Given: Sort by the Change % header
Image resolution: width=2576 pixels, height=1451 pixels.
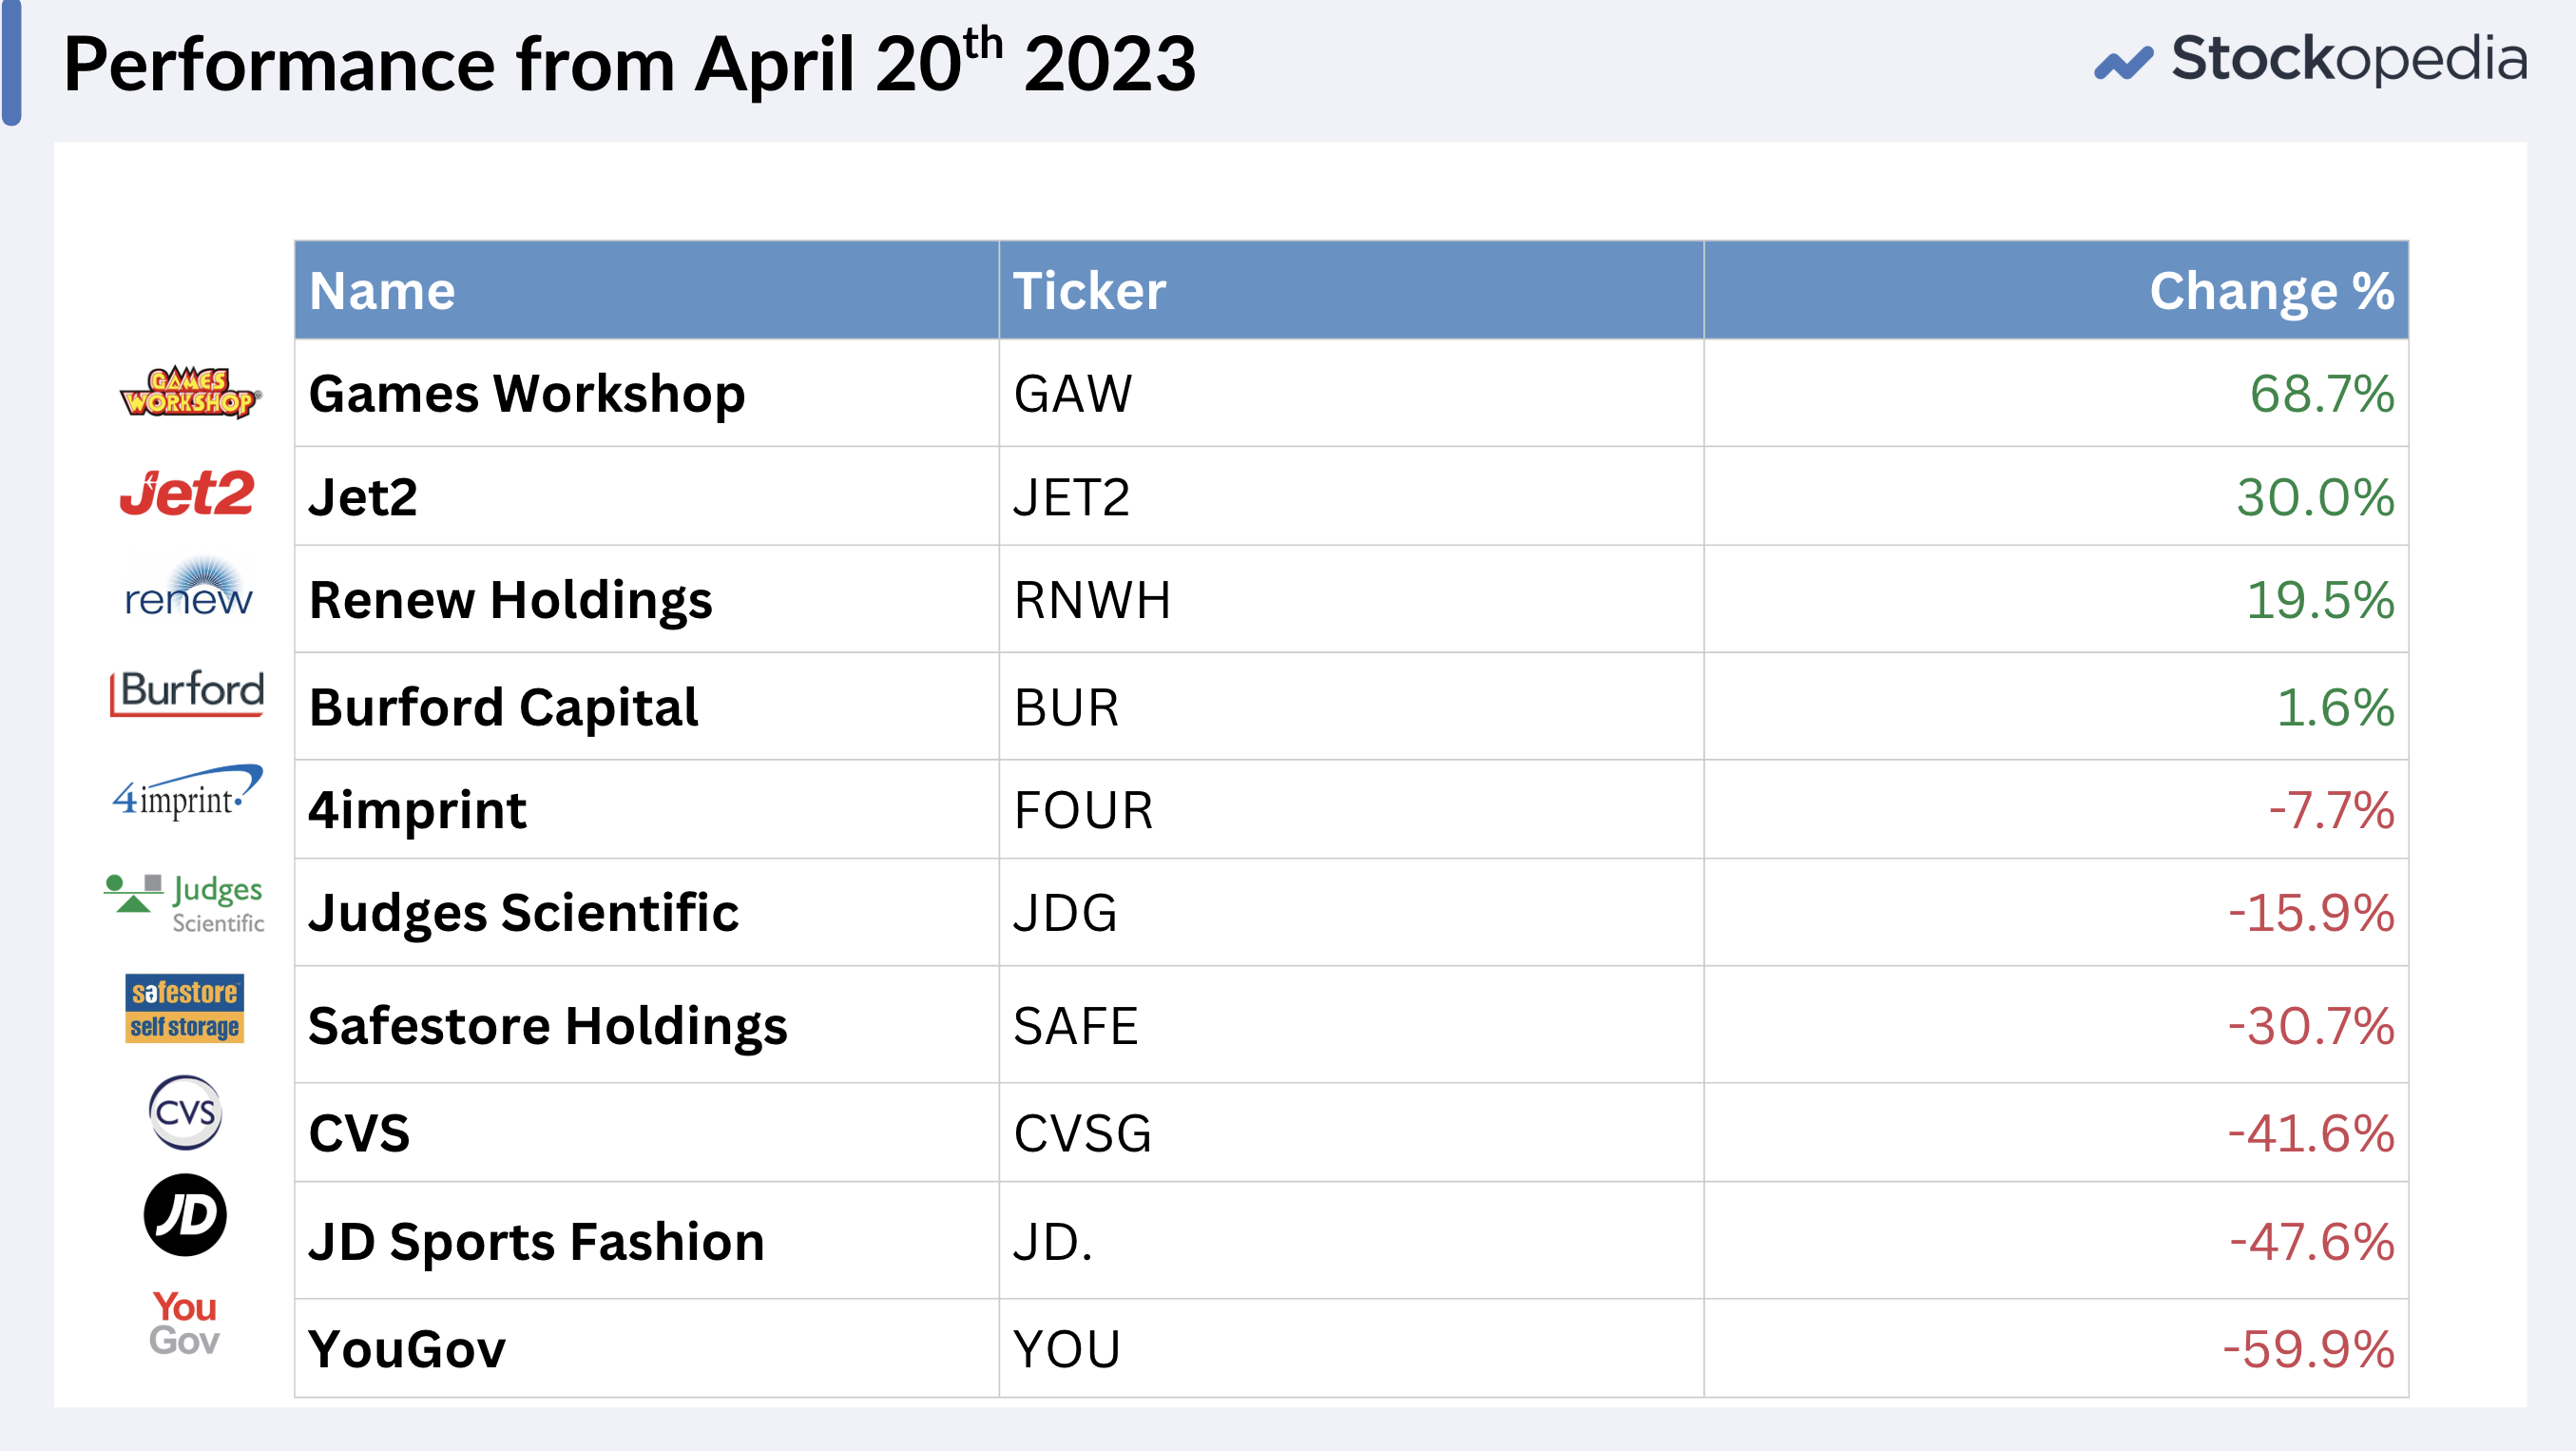Looking at the screenshot, I should (x=2055, y=290).
